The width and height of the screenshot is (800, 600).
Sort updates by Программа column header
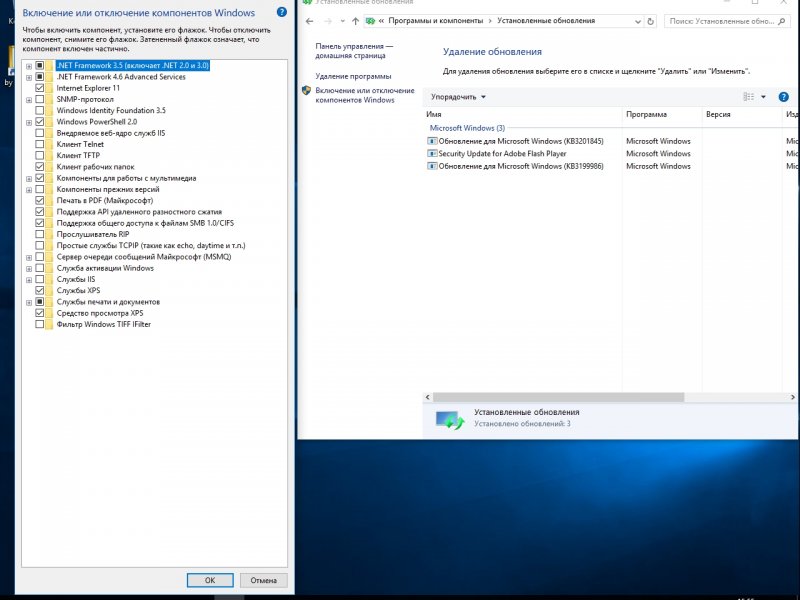pos(662,115)
